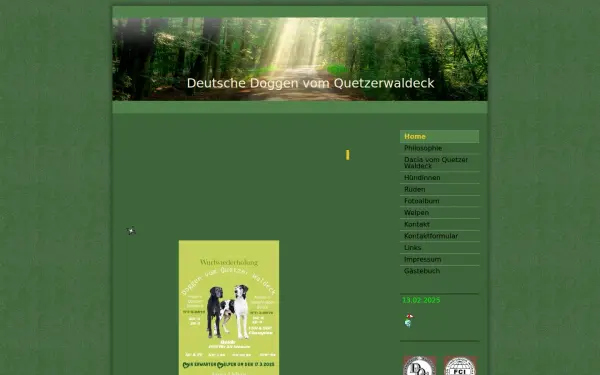The height and width of the screenshot is (375, 600).
Task: Click the forest header banner image
Action: (300, 59)
